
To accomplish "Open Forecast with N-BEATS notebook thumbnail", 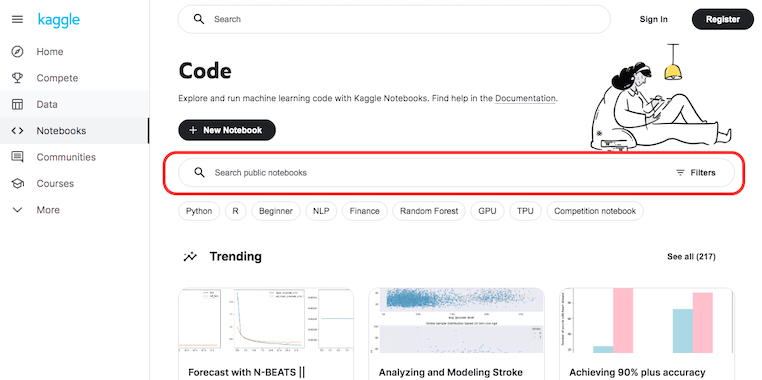I will pos(266,320).
